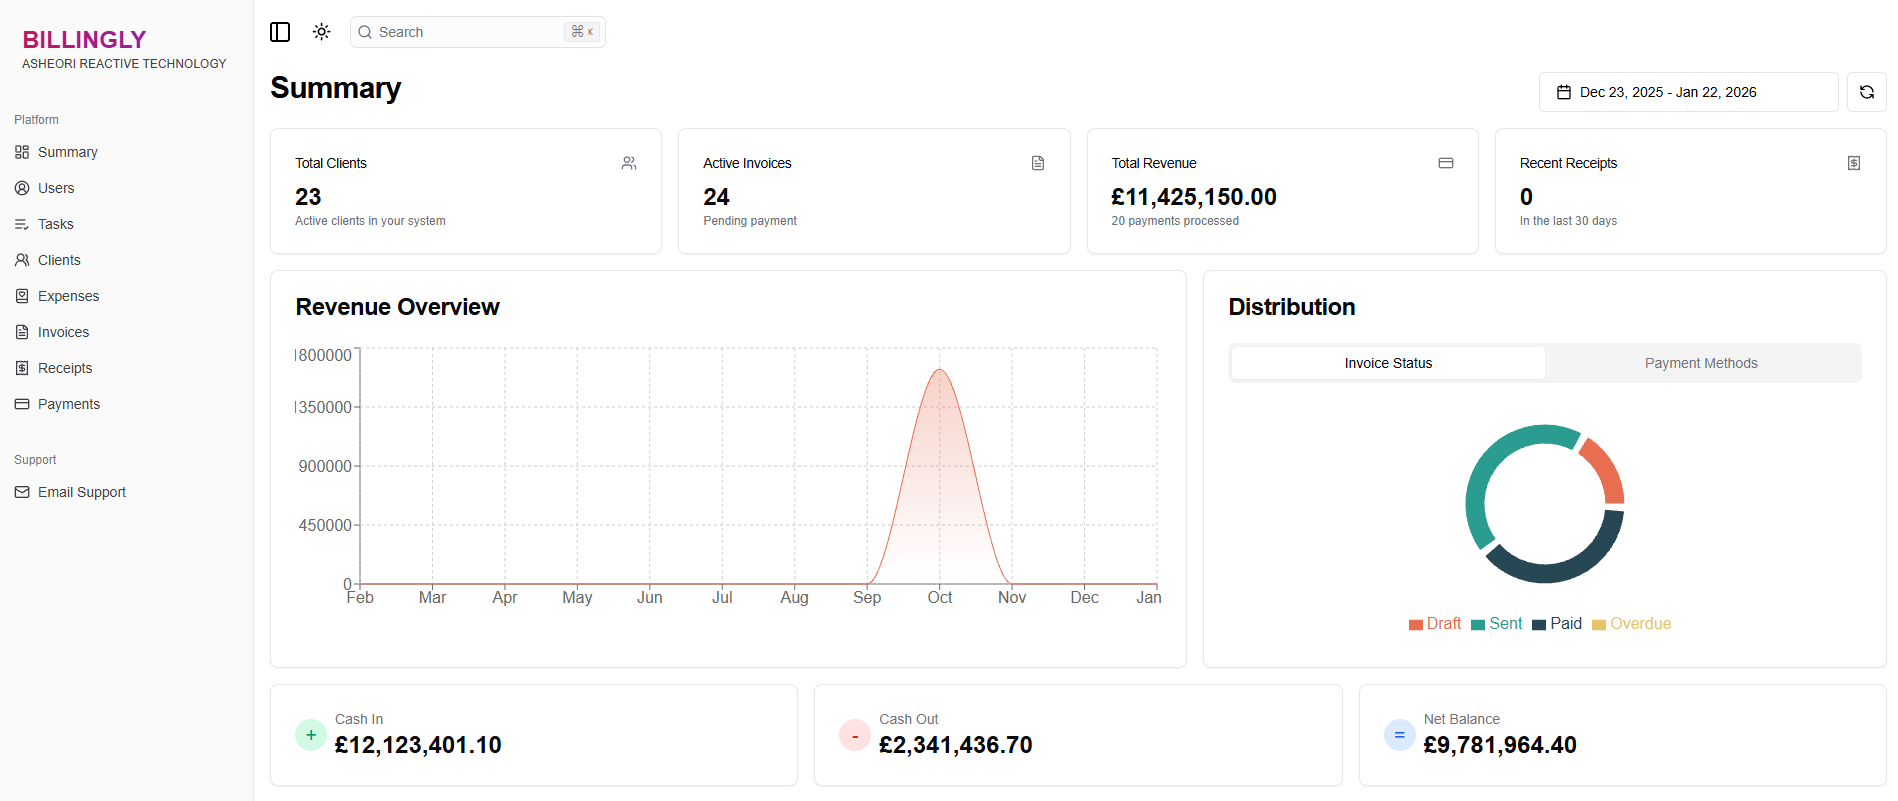Click the Payments card icon in sidebar
Viewport: 1898px width, 801px height.
click(22, 404)
